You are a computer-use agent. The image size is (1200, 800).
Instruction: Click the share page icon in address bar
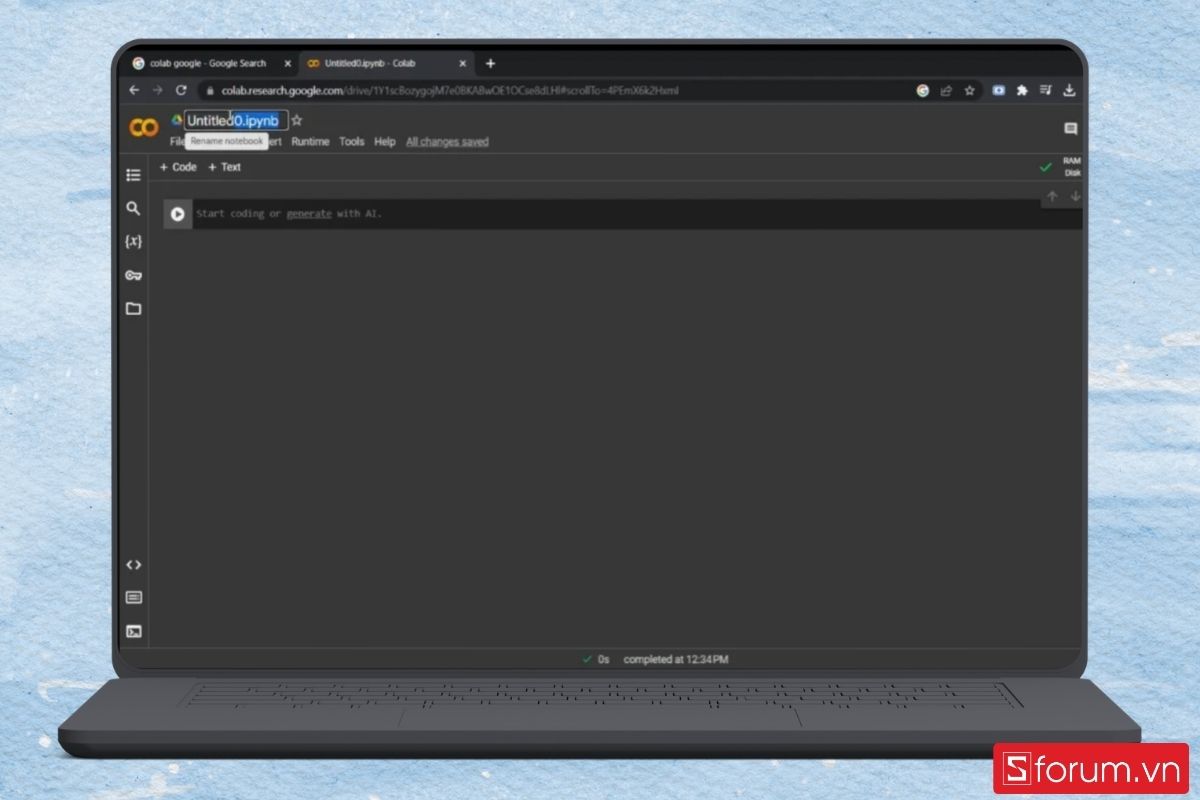pos(946,90)
